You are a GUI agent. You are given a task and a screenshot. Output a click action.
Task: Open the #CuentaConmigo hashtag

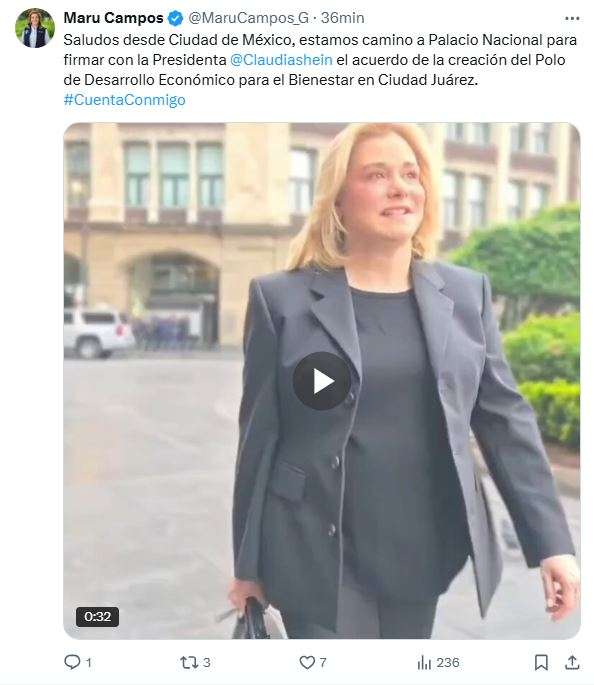point(124,100)
